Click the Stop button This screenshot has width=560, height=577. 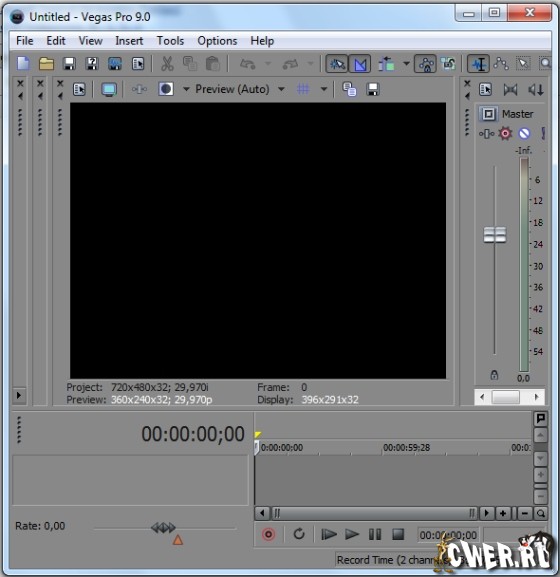click(398, 534)
